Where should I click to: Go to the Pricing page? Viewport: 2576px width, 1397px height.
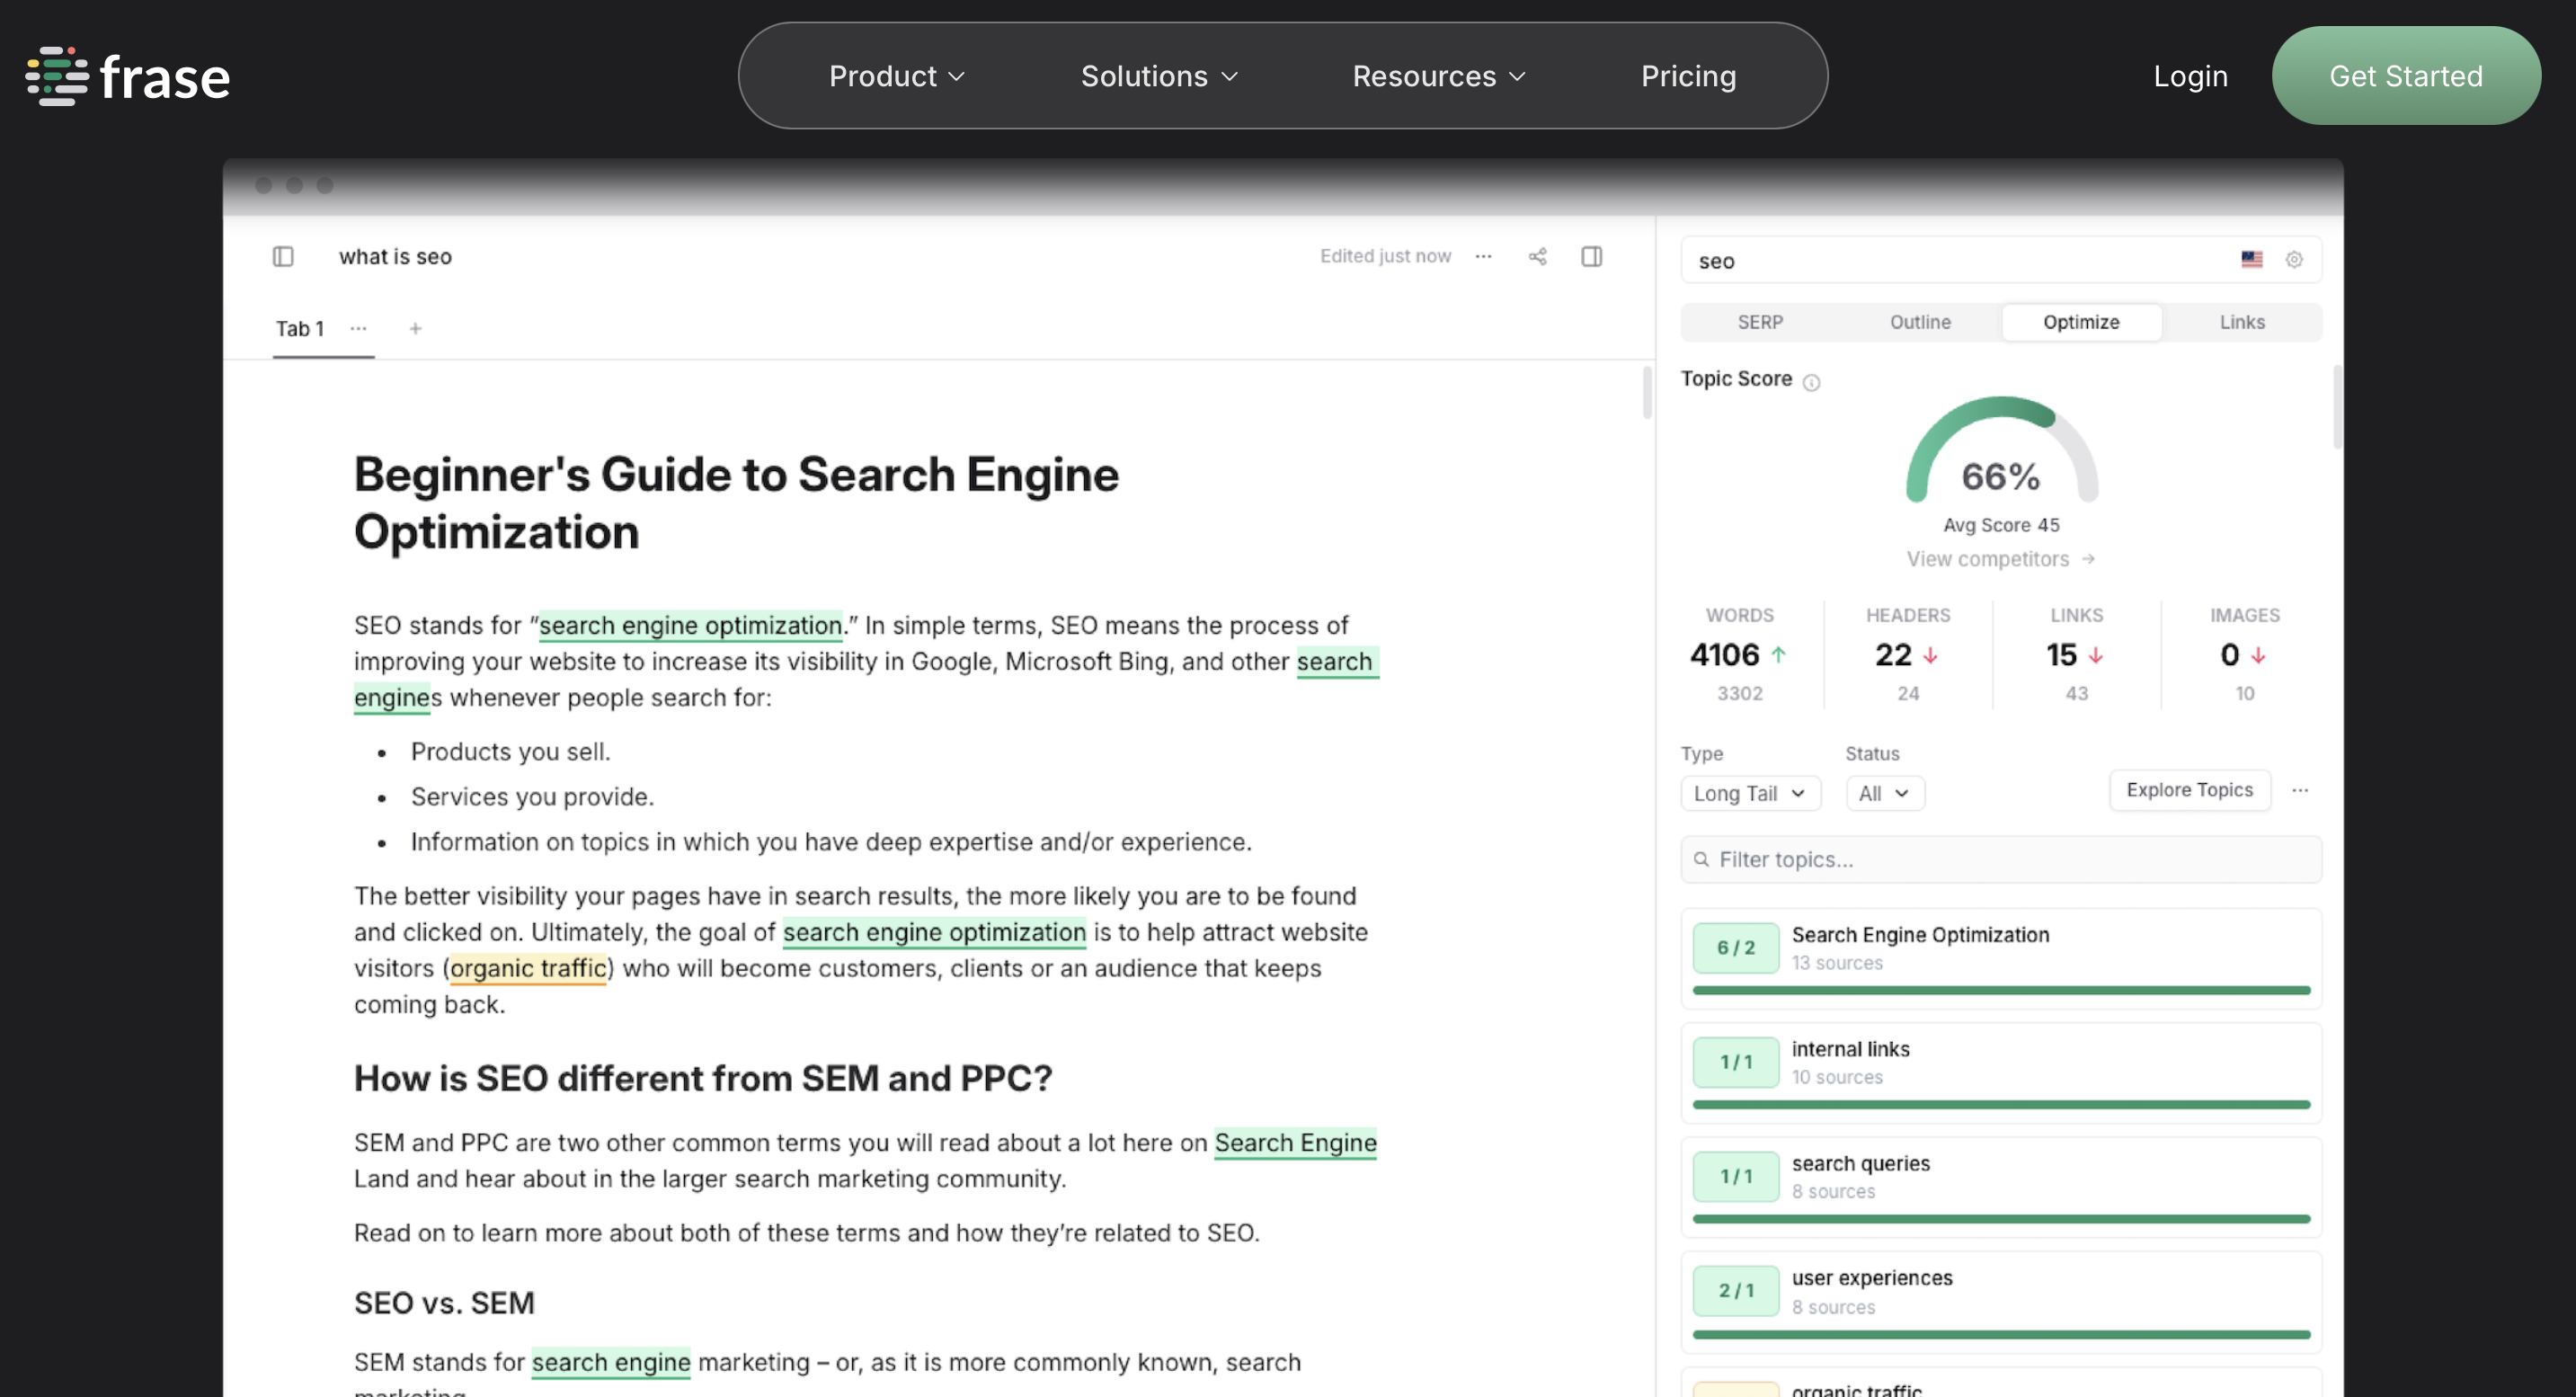[x=1688, y=76]
